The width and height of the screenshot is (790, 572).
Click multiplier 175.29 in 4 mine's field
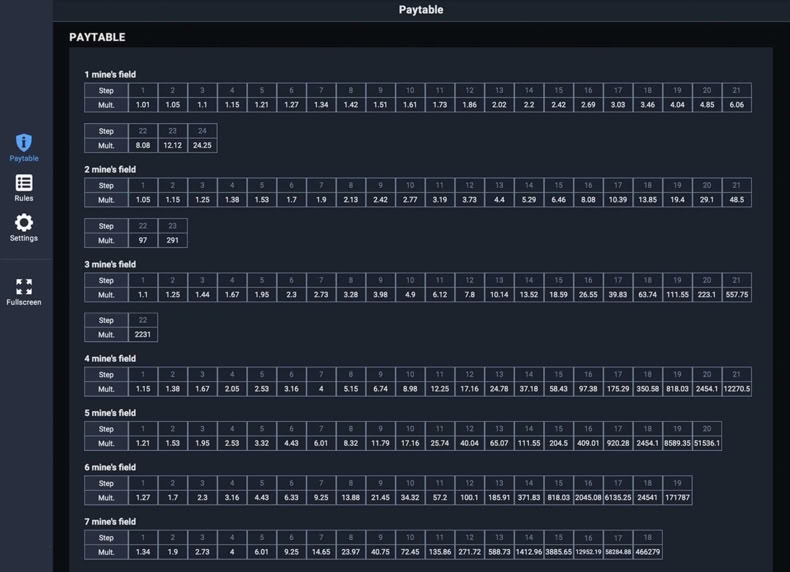(618, 389)
